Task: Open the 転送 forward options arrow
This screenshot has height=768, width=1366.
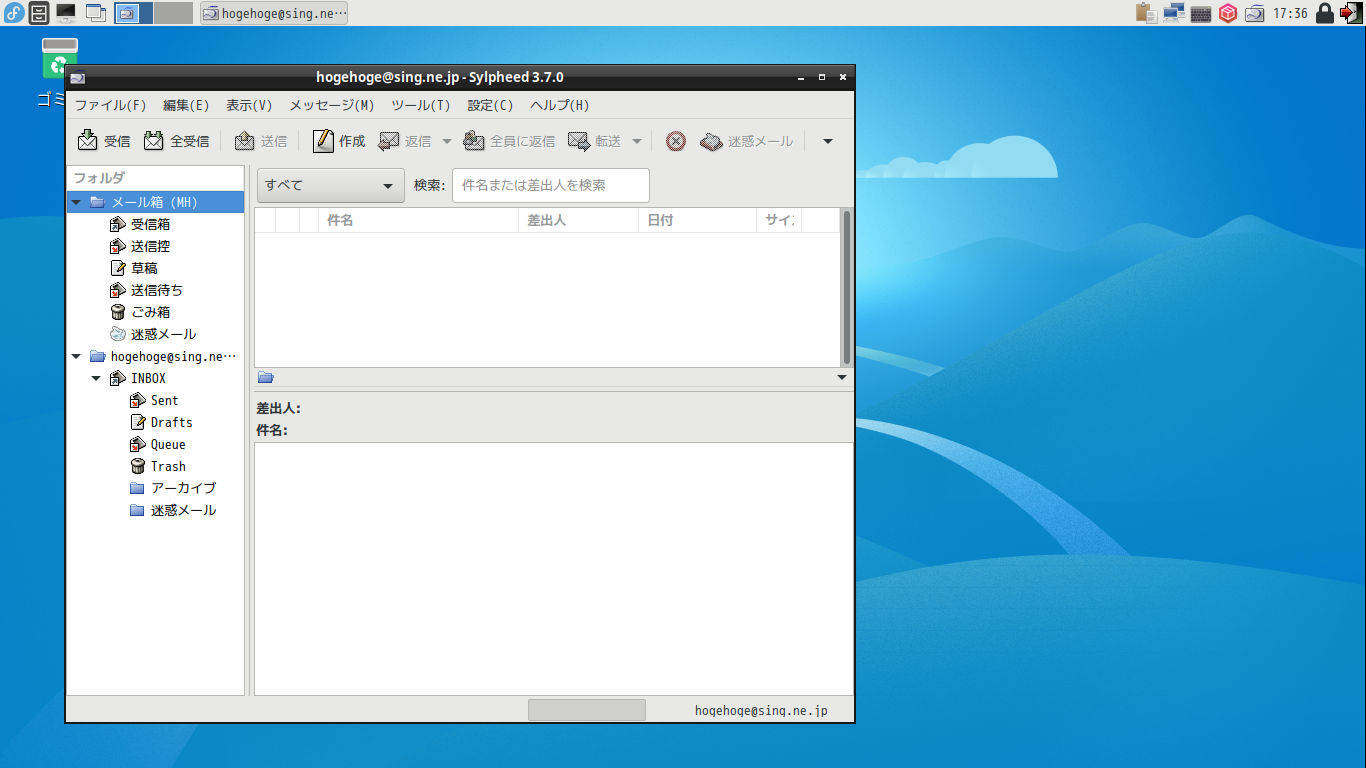Action: click(x=637, y=141)
